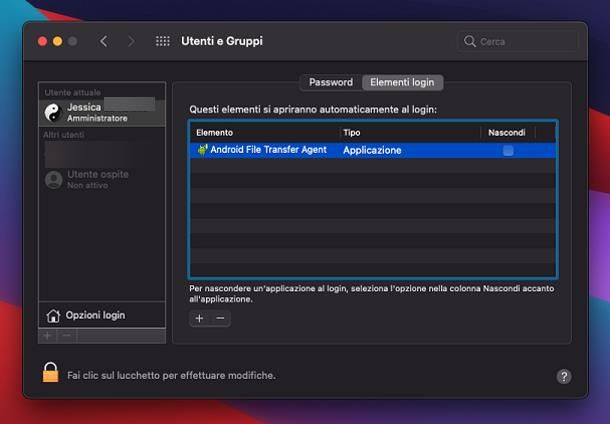Click the Android File Transfer Agent icon
The image size is (610, 424).
click(x=202, y=150)
